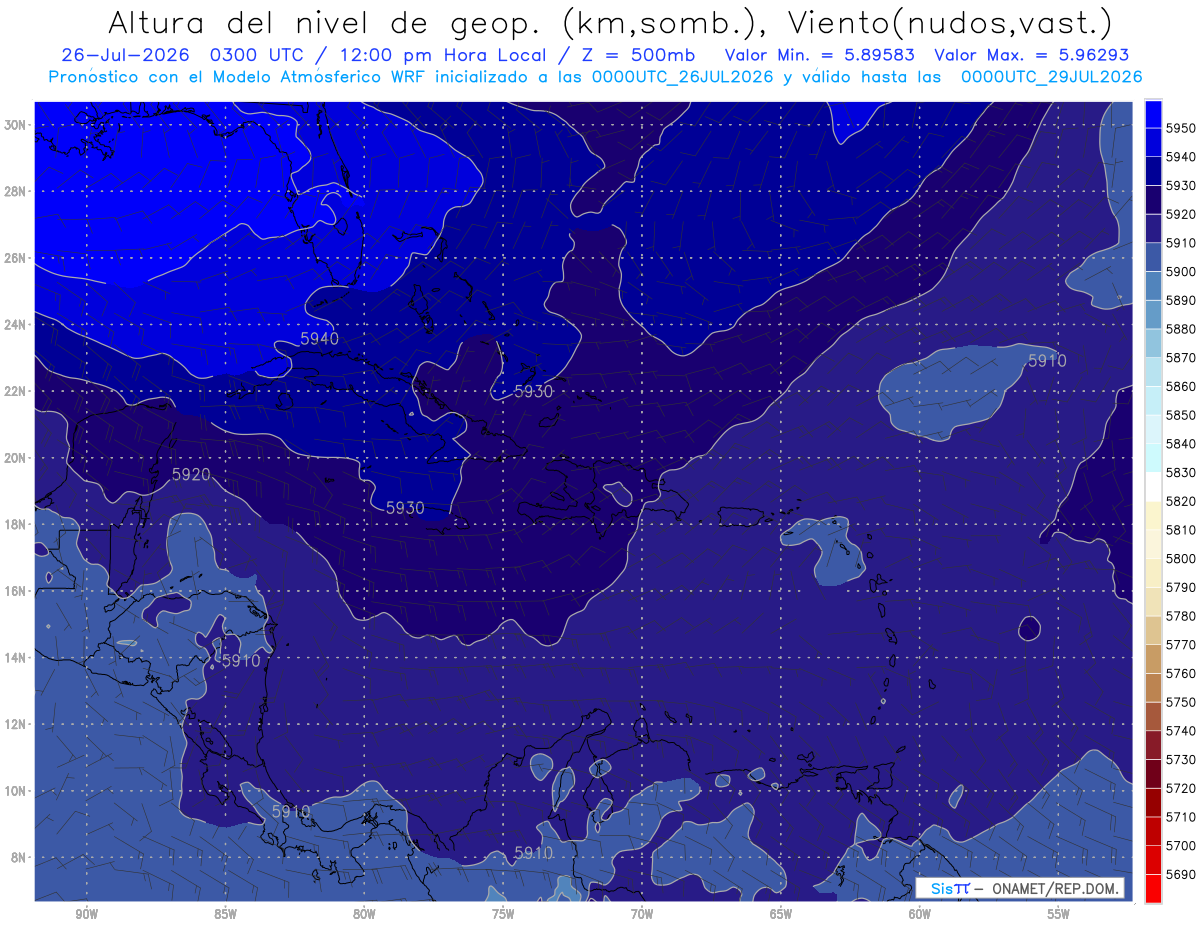1200x927 pixels.
Task: Click the '8N' latitude axis label
Action: point(20,858)
